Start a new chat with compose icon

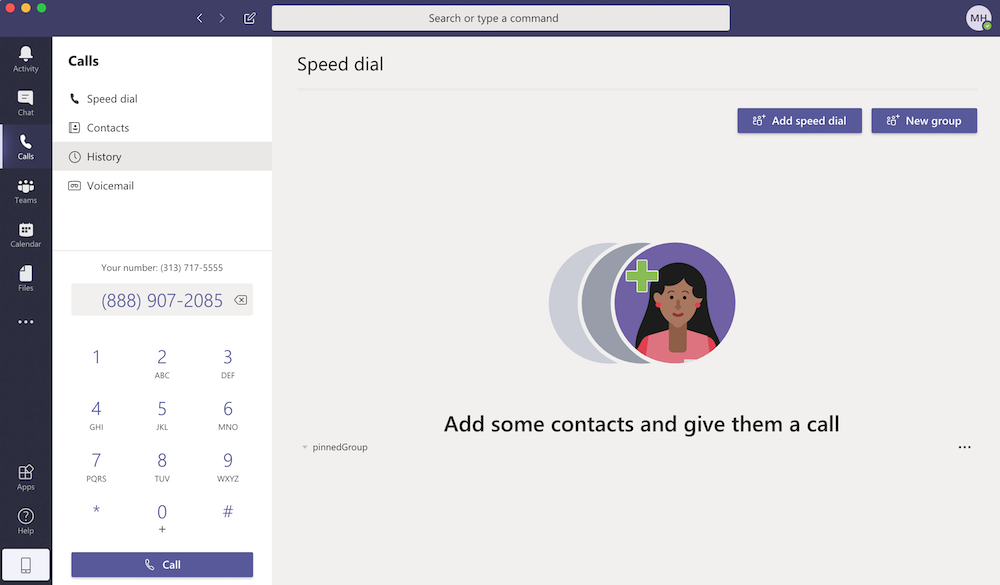coord(249,18)
